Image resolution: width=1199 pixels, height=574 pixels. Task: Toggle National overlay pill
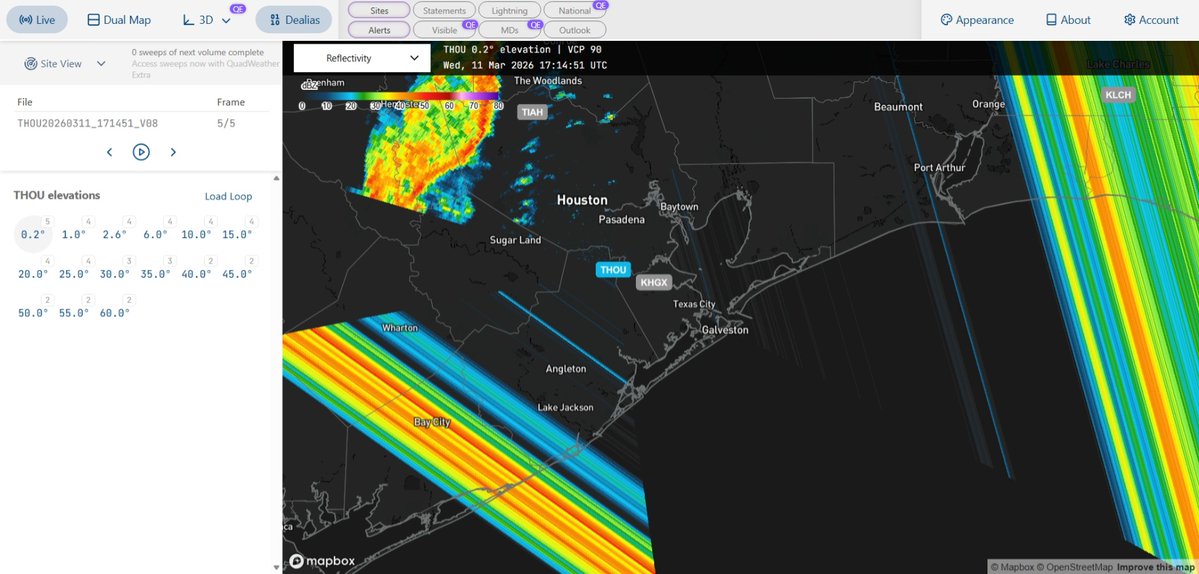[x=575, y=11]
